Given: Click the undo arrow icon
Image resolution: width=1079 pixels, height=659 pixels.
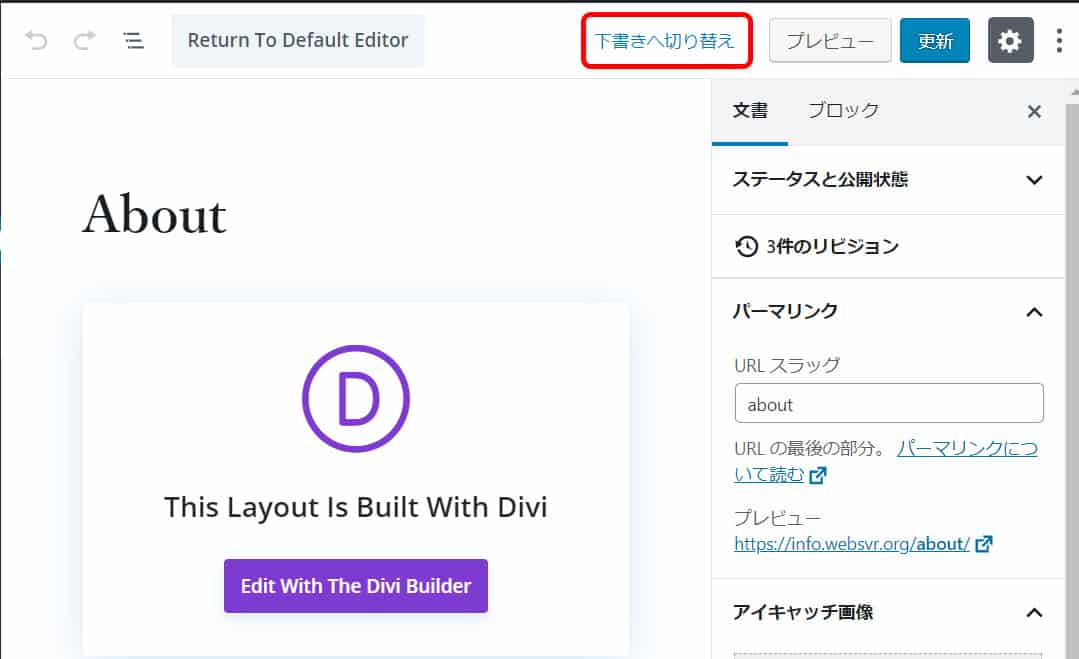Looking at the screenshot, I should [x=37, y=41].
